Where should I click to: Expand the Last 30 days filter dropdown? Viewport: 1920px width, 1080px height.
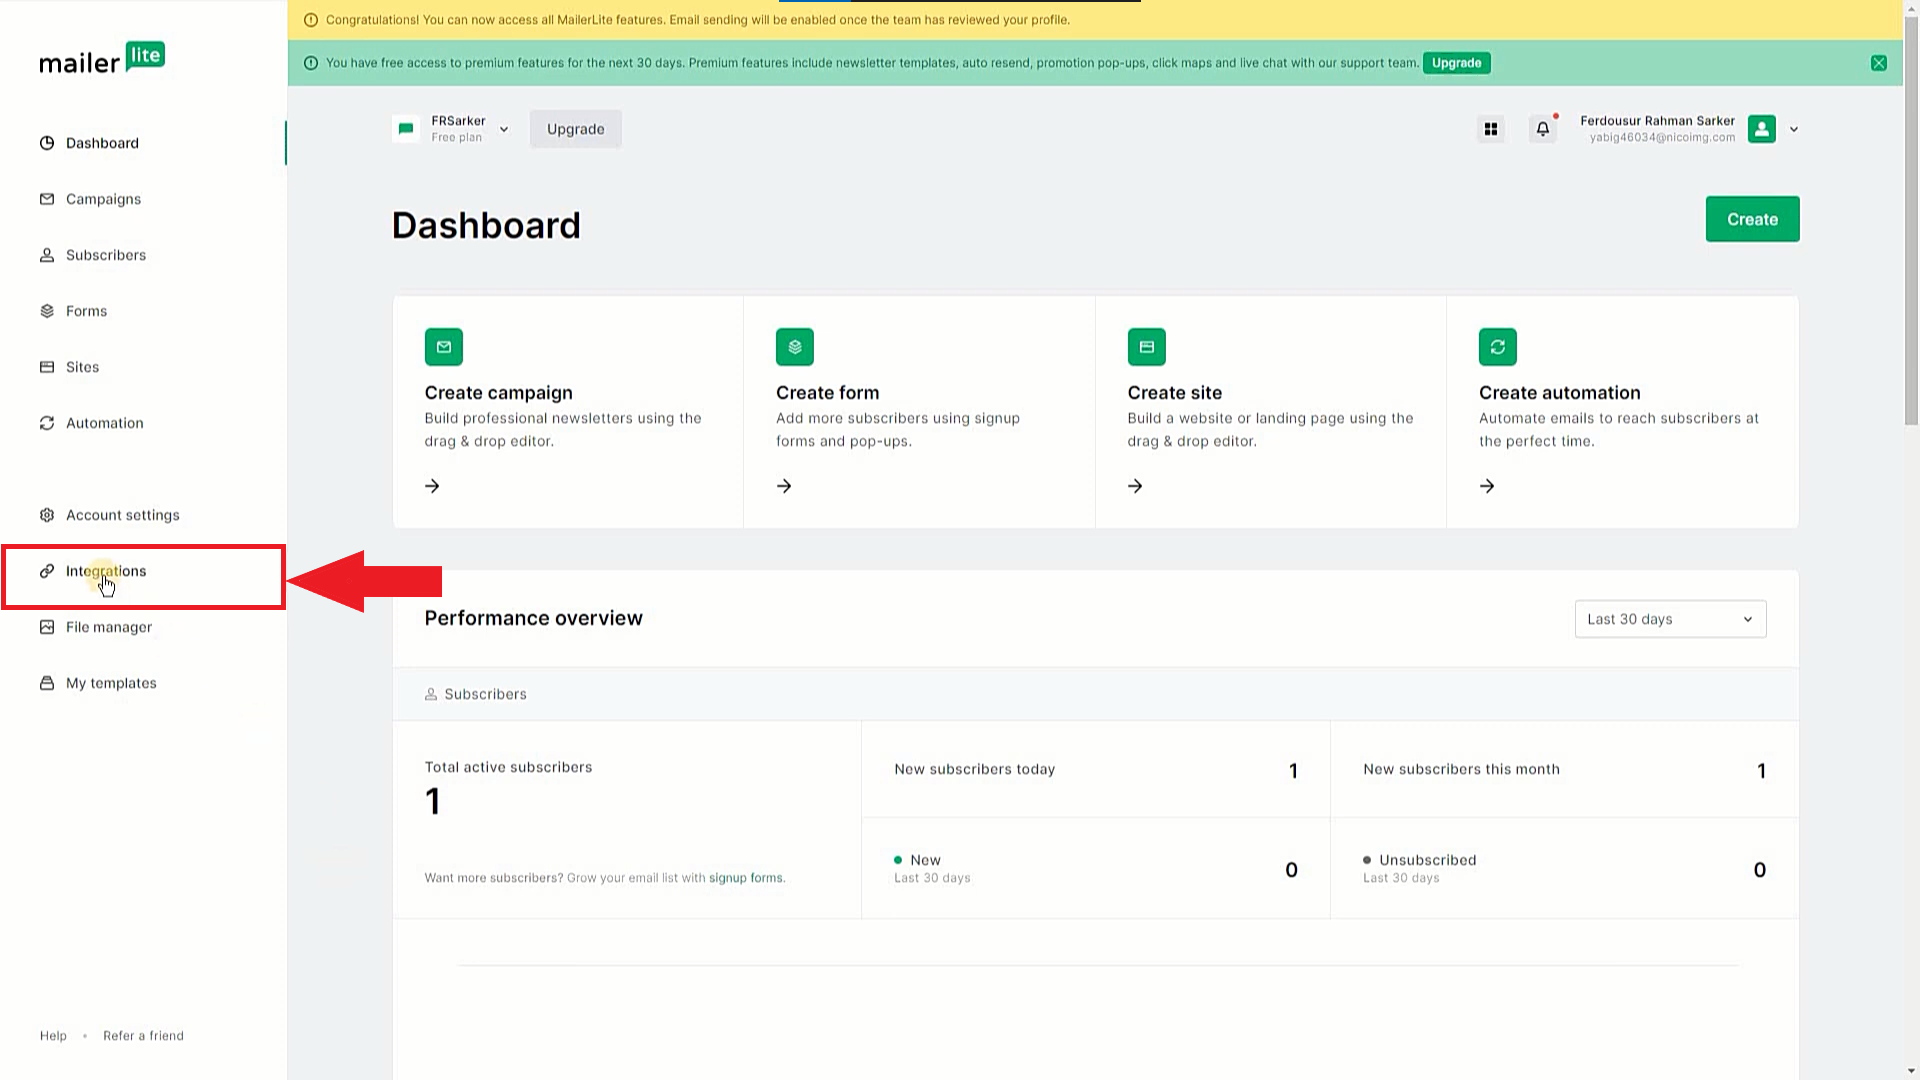point(1669,618)
